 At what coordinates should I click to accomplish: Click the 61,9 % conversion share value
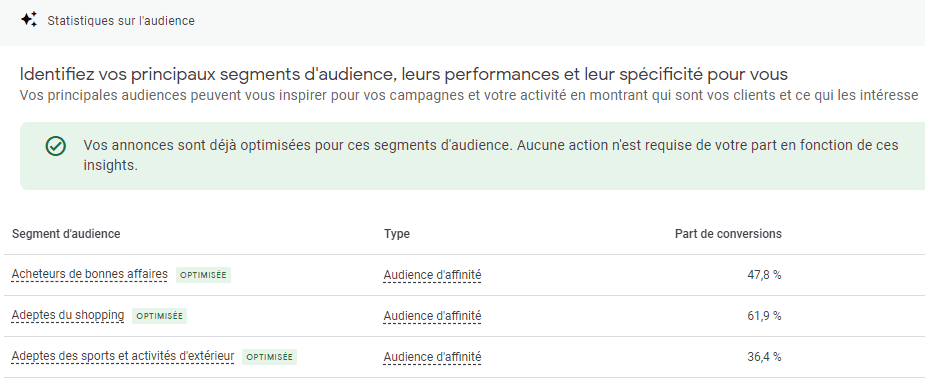pyautogui.click(x=764, y=316)
